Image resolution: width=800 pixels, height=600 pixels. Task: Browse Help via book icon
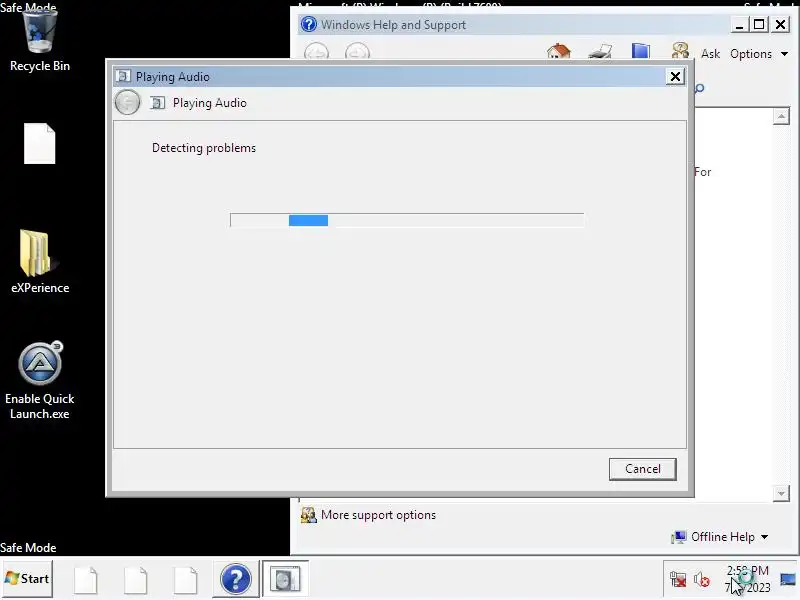tap(641, 52)
